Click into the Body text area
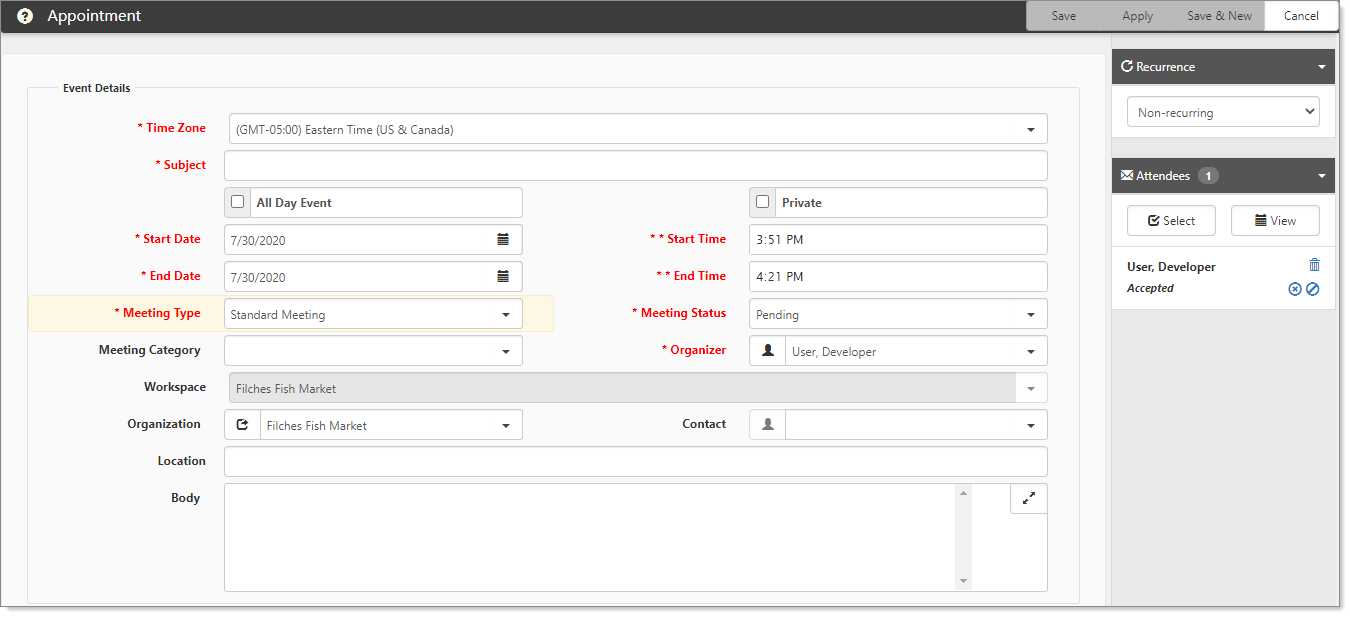Image resolution: width=1350 pixels, height=617 pixels. click(590, 537)
